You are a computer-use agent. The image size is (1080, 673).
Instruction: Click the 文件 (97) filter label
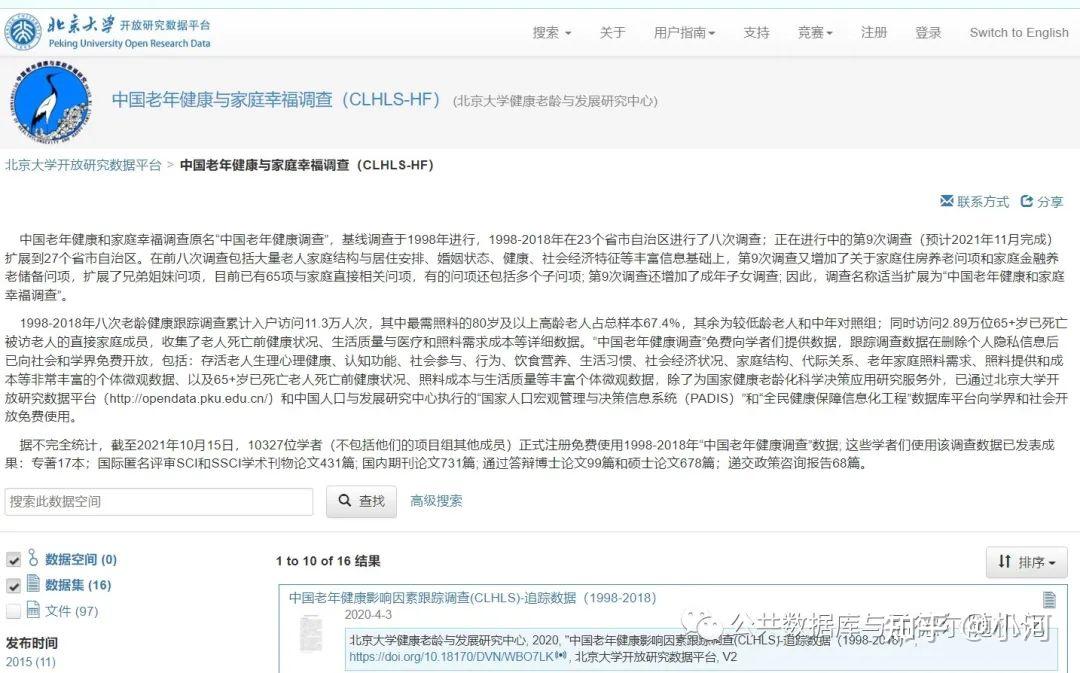(x=72, y=611)
